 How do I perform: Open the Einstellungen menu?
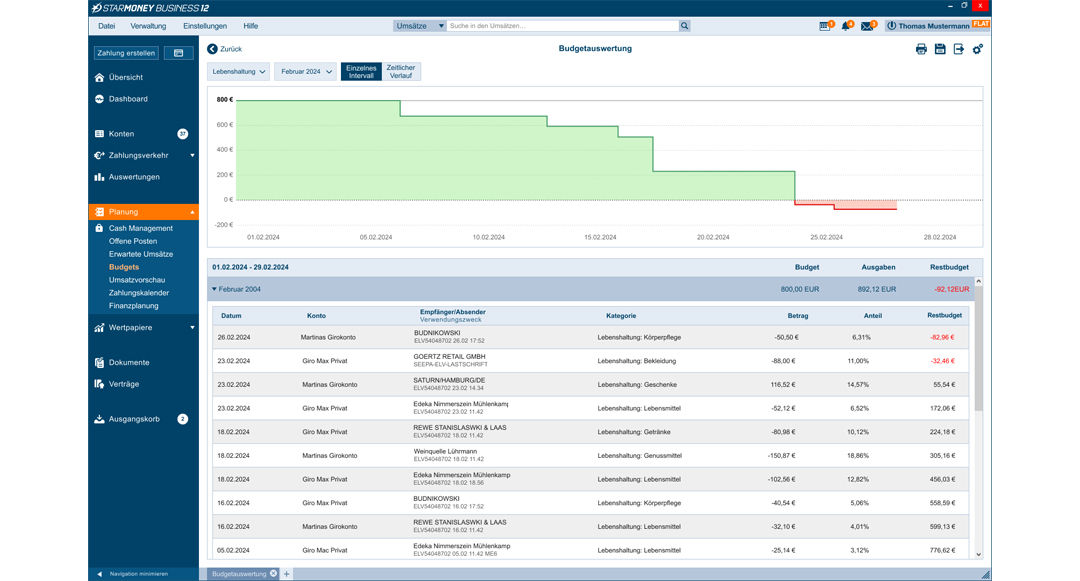[205, 25]
